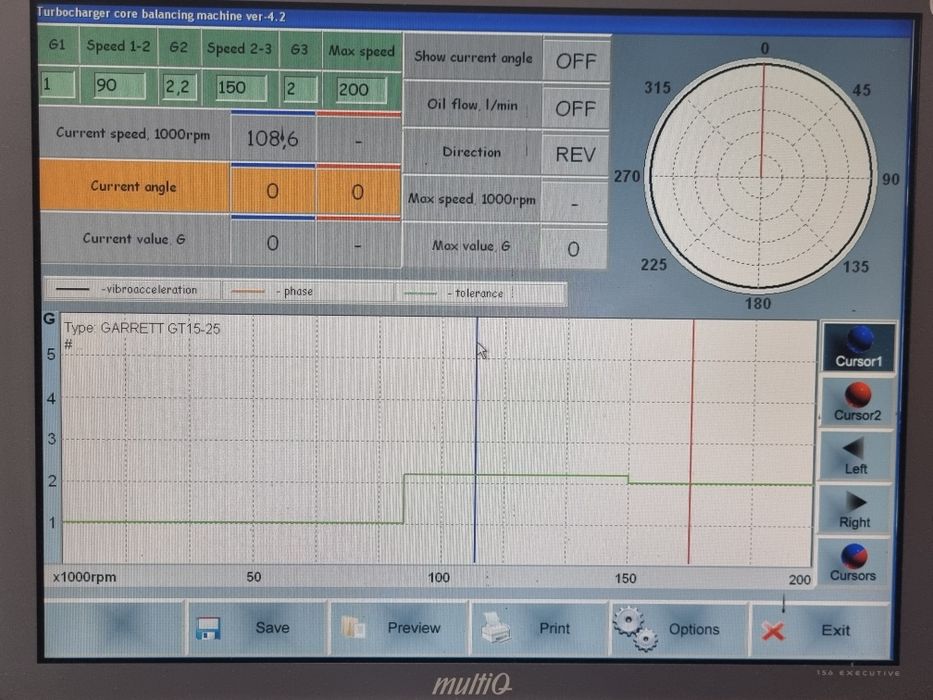Viewport: 933px width, 700px height.
Task: Edit the G2 field showing 2,2
Action: [x=180, y=88]
